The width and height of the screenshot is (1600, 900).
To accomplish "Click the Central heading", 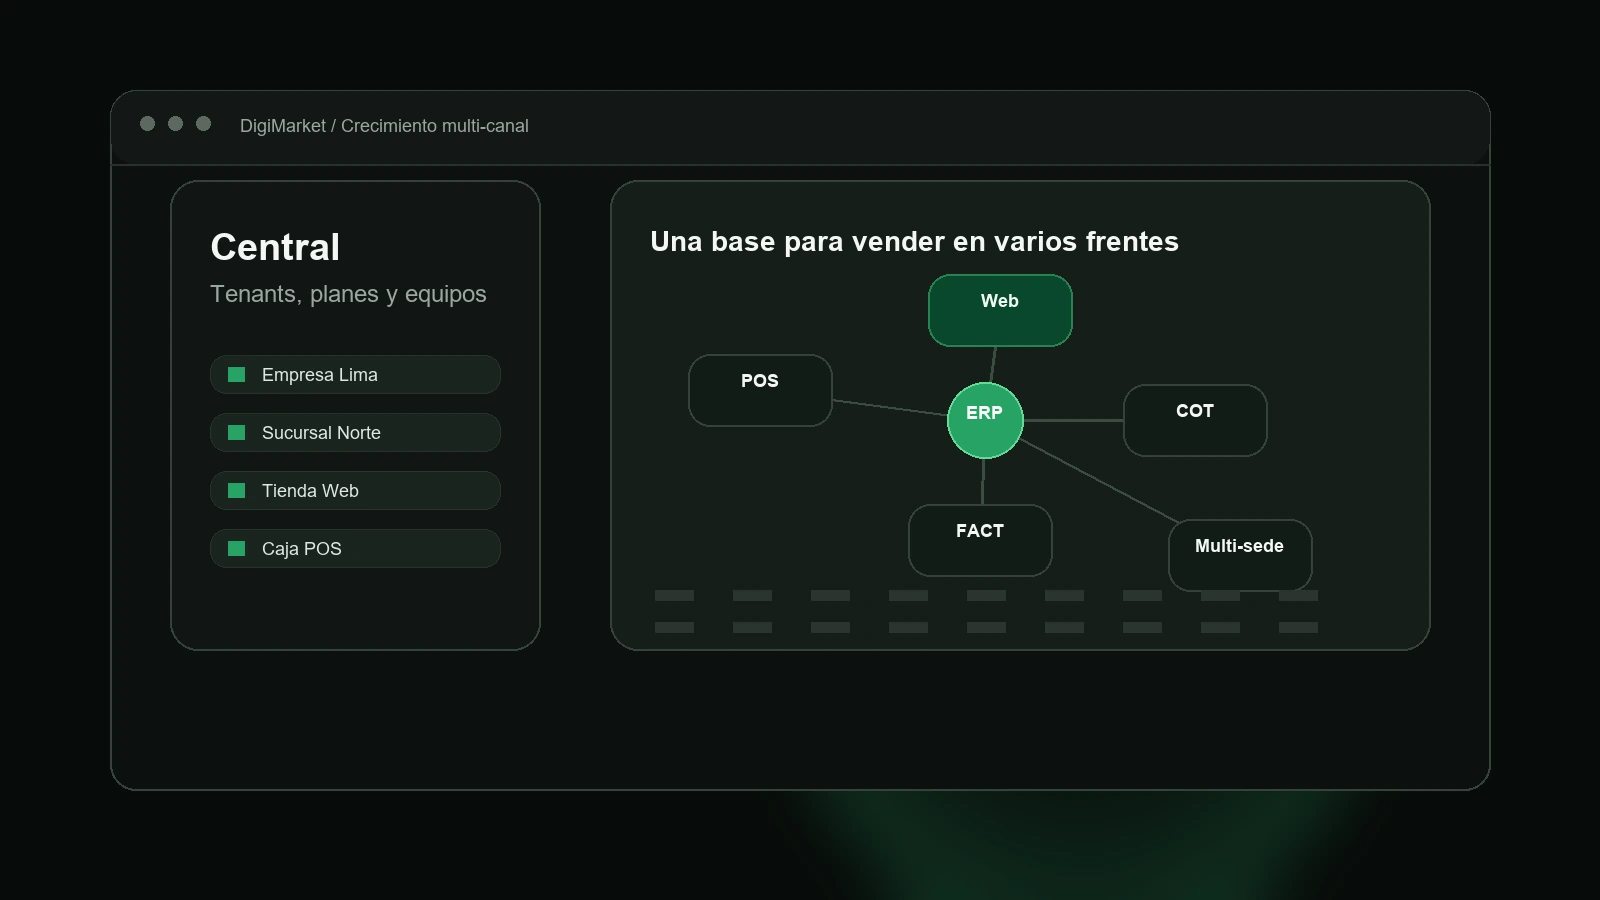I will [275, 247].
